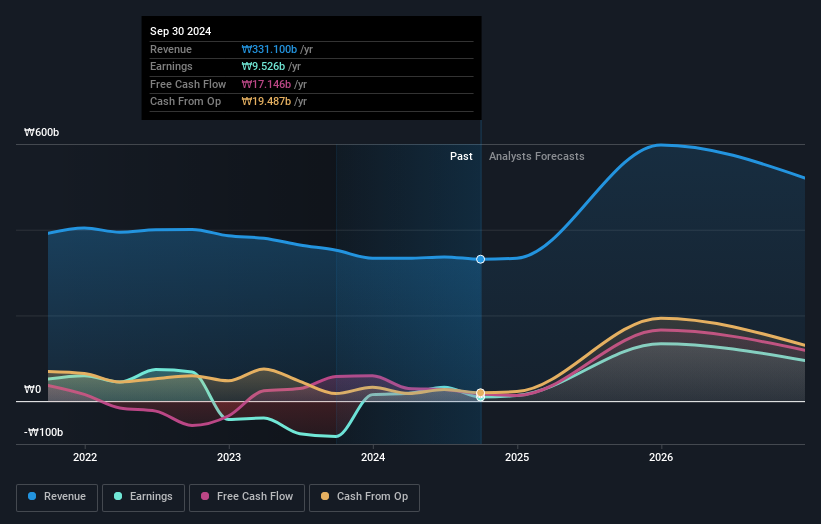Click the Sep 30 2024 tooltip date

(x=181, y=31)
